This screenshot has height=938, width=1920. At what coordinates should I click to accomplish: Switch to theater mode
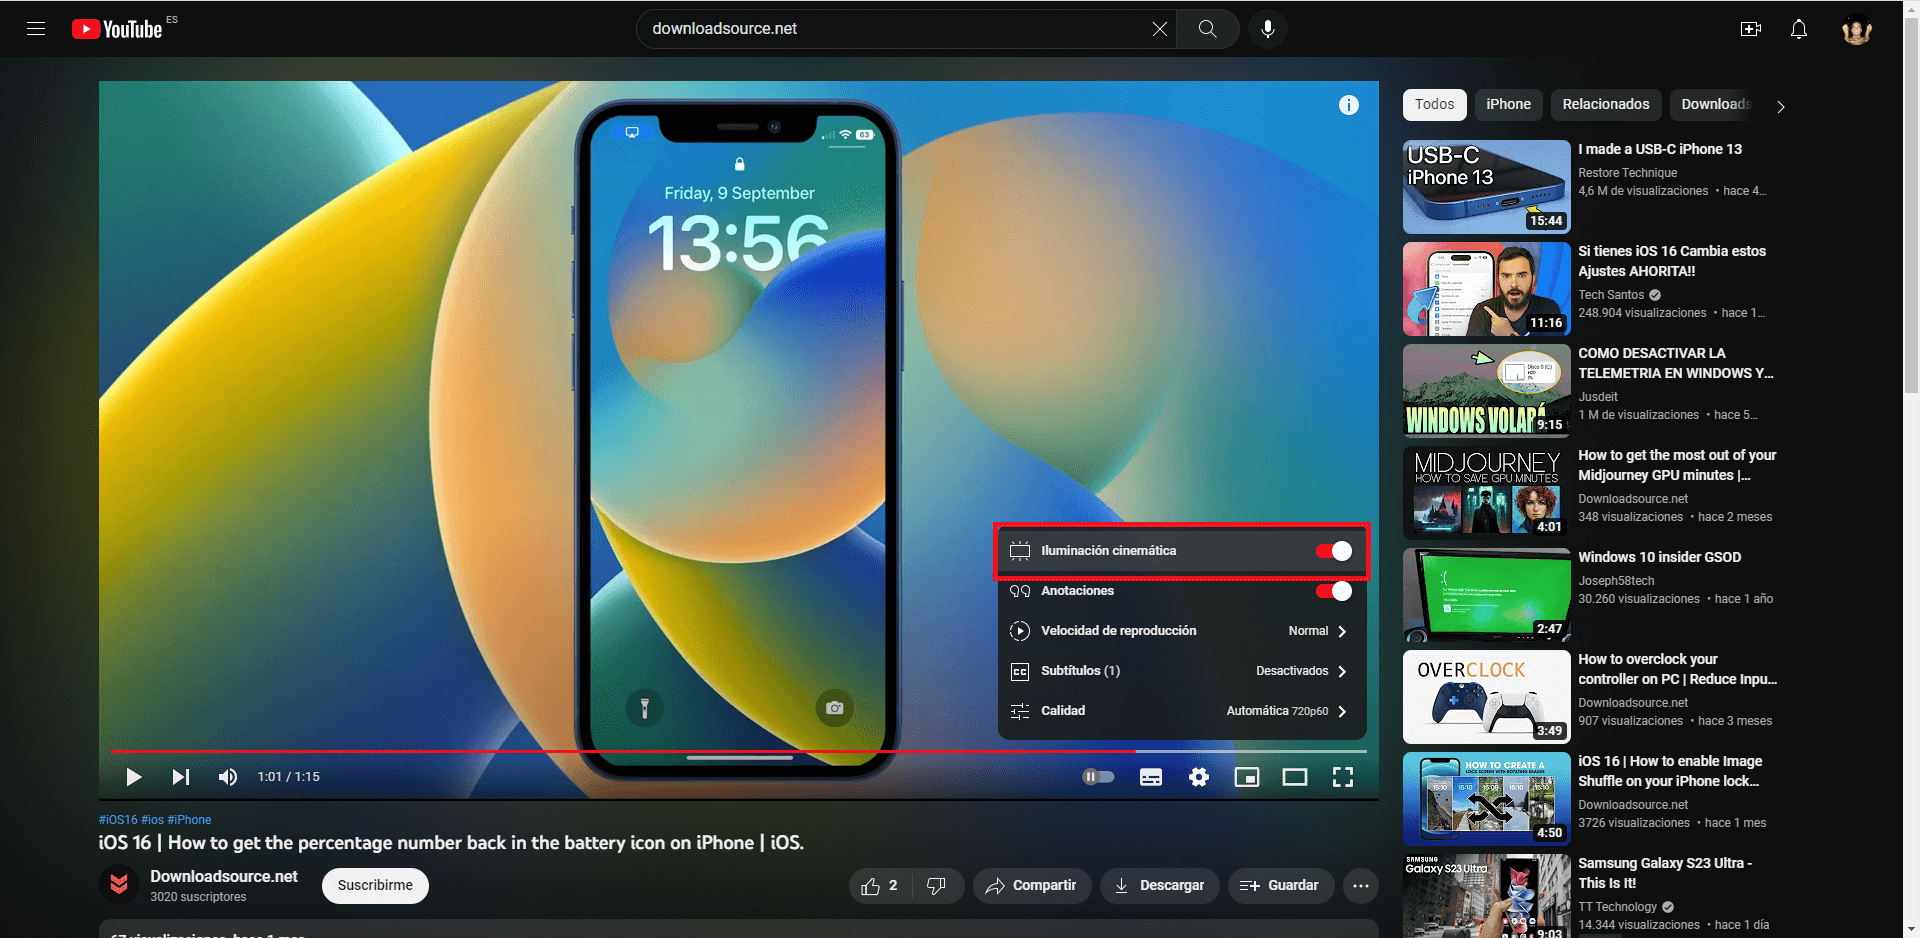click(x=1295, y=777)
